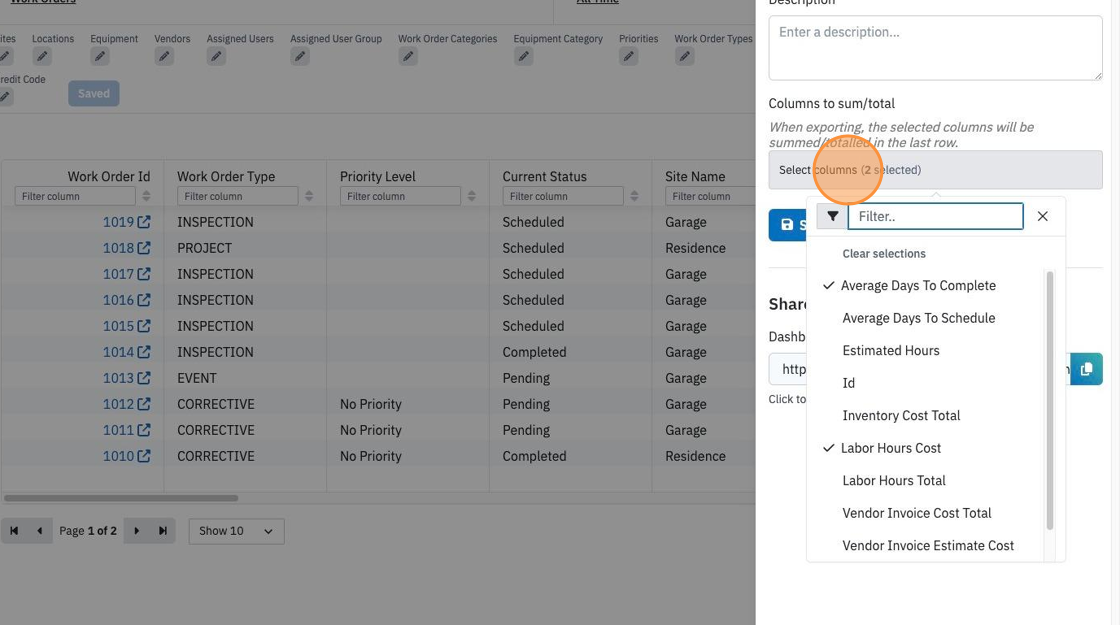This screenshot has width=1120, height=625.
Task: Go to the first page
Action: click(x=14, y=531)
